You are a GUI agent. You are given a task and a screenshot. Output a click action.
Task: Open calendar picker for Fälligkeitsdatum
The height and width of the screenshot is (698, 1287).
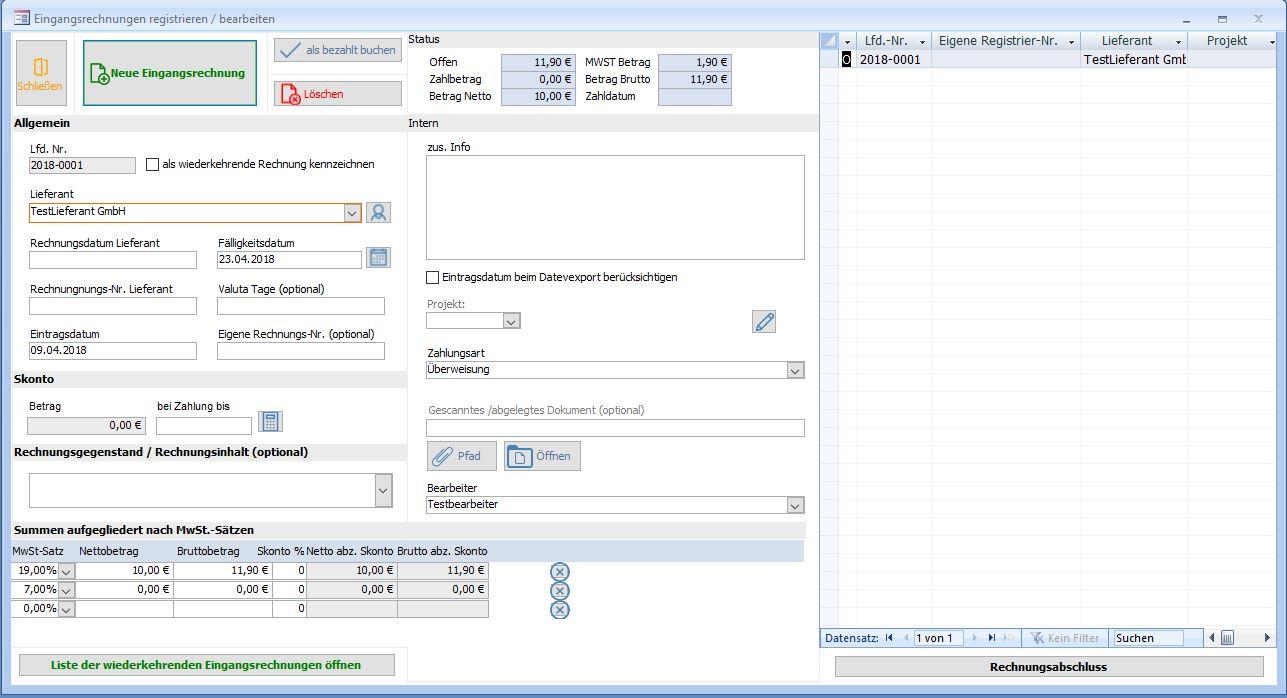click(x=378, y=258)
